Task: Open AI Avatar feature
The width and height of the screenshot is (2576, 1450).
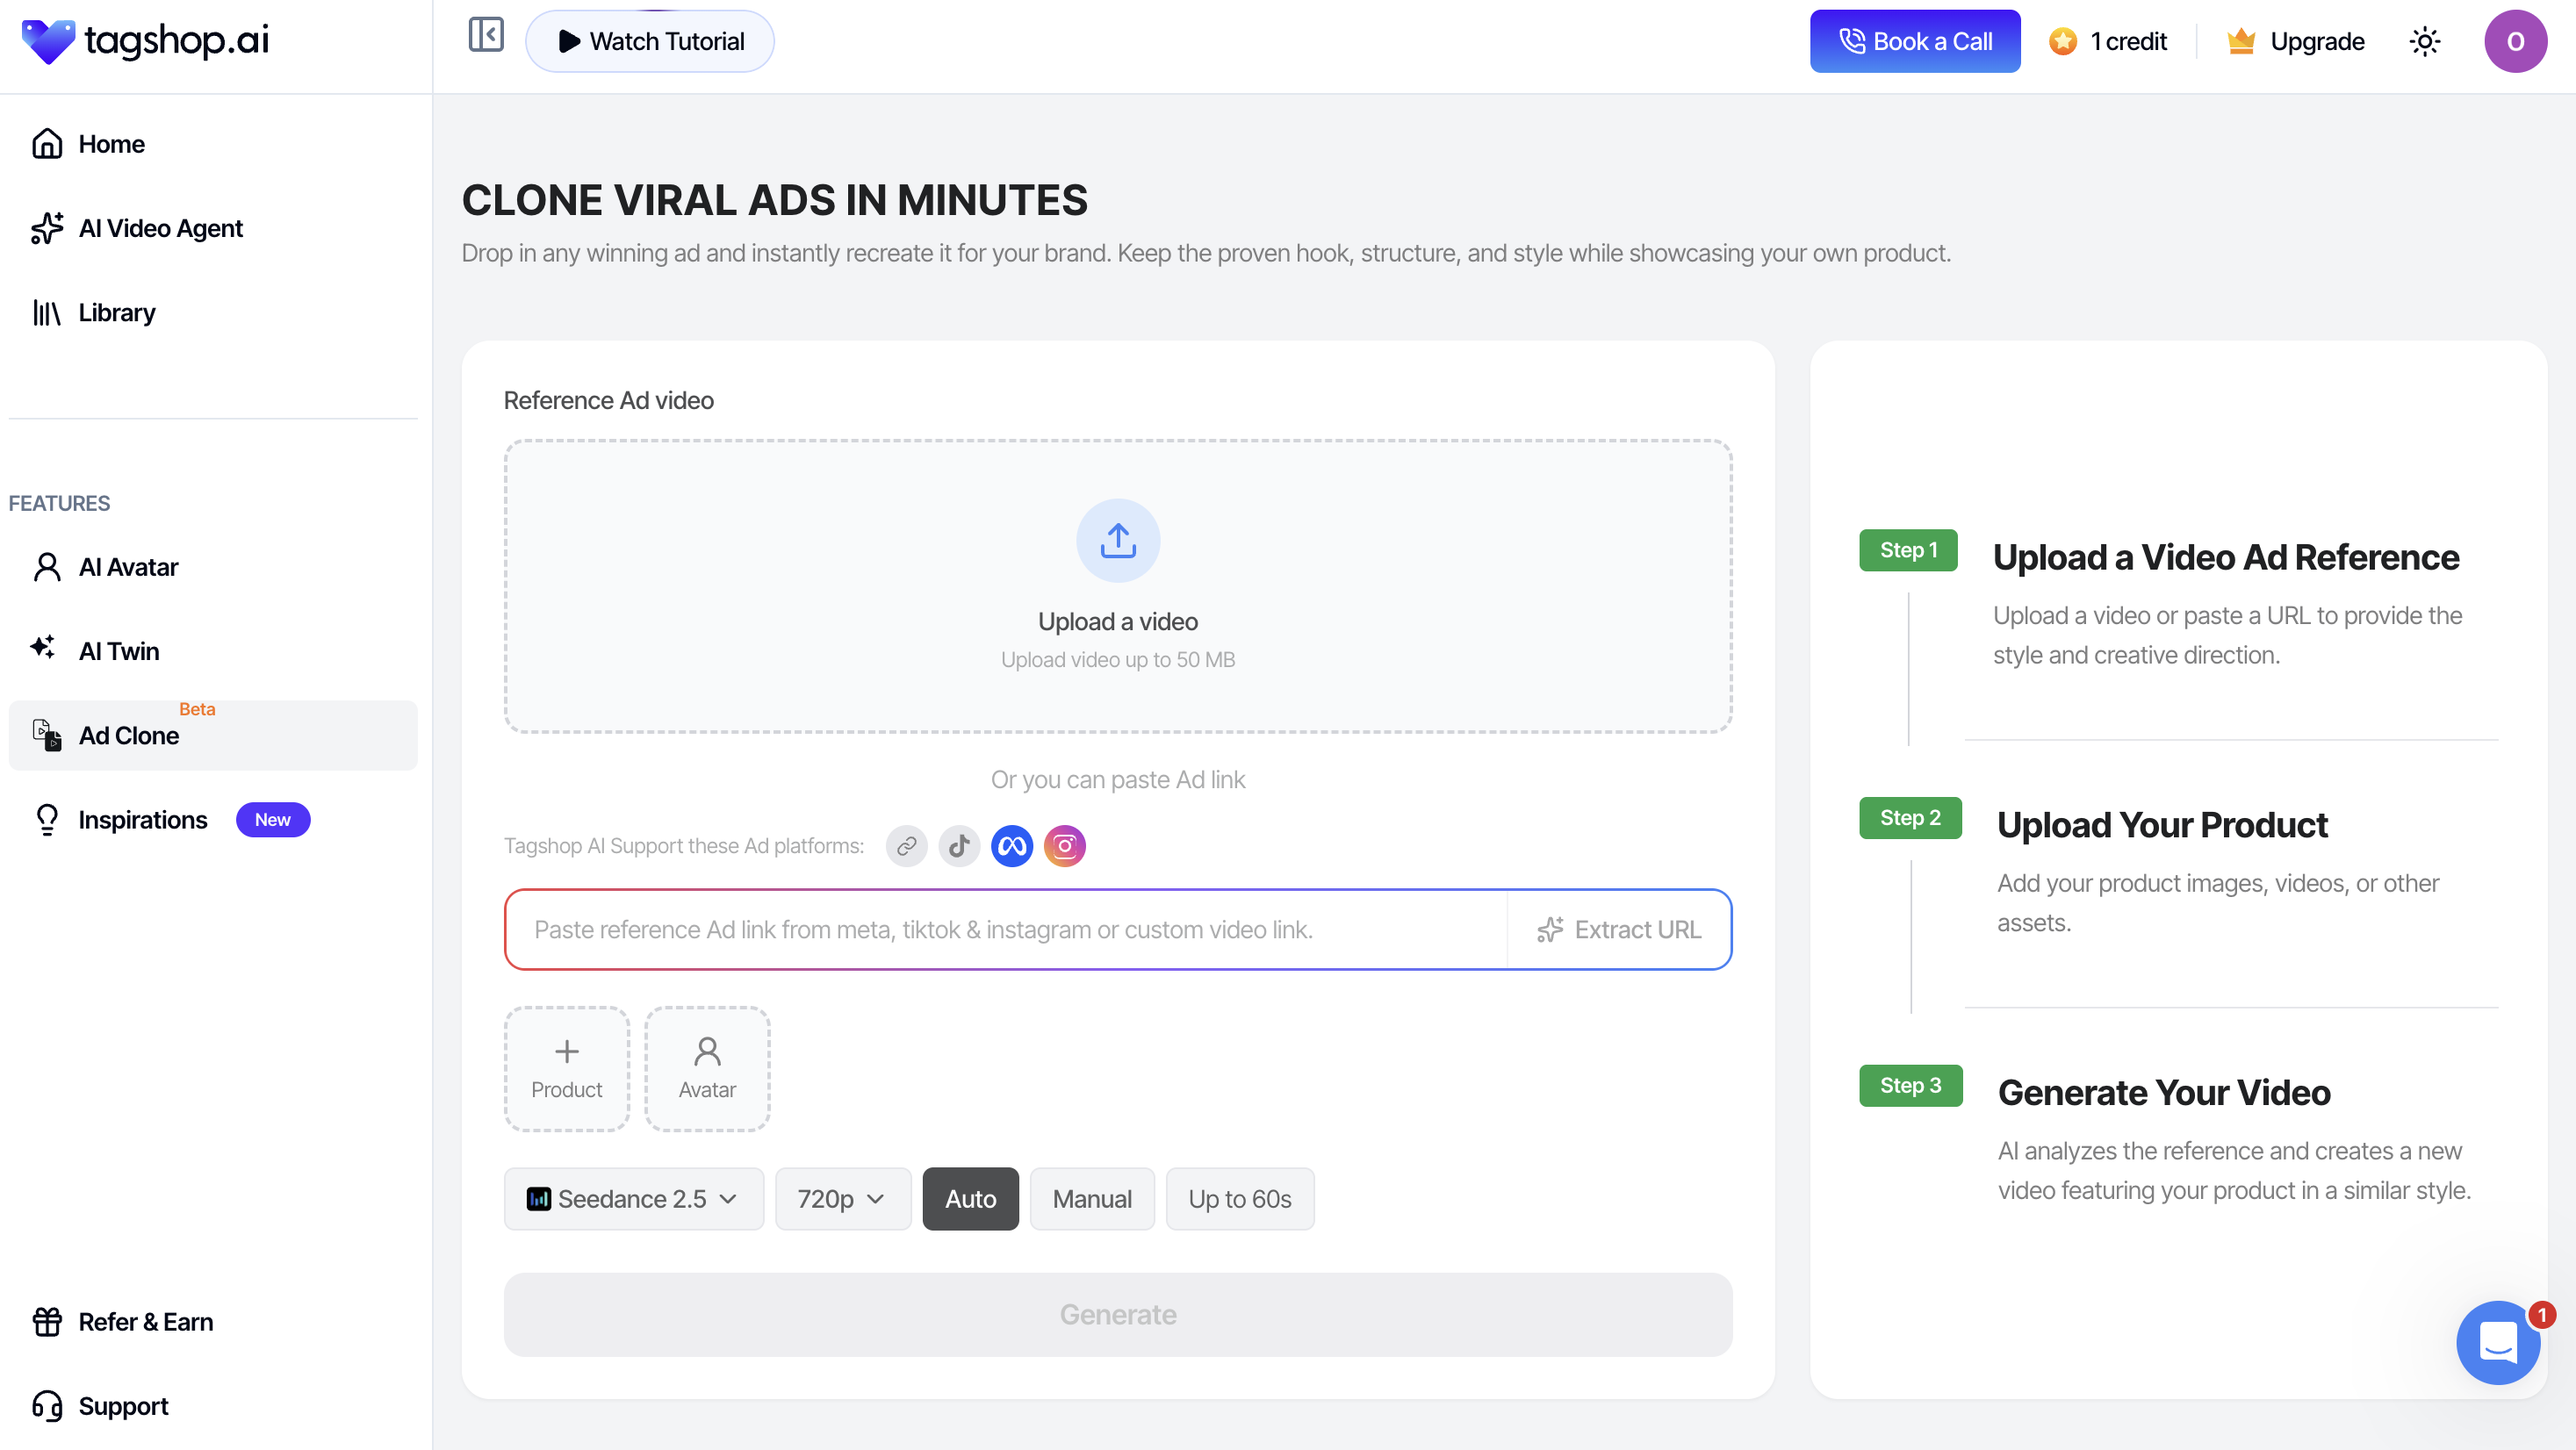Action: tap(213, 567)
